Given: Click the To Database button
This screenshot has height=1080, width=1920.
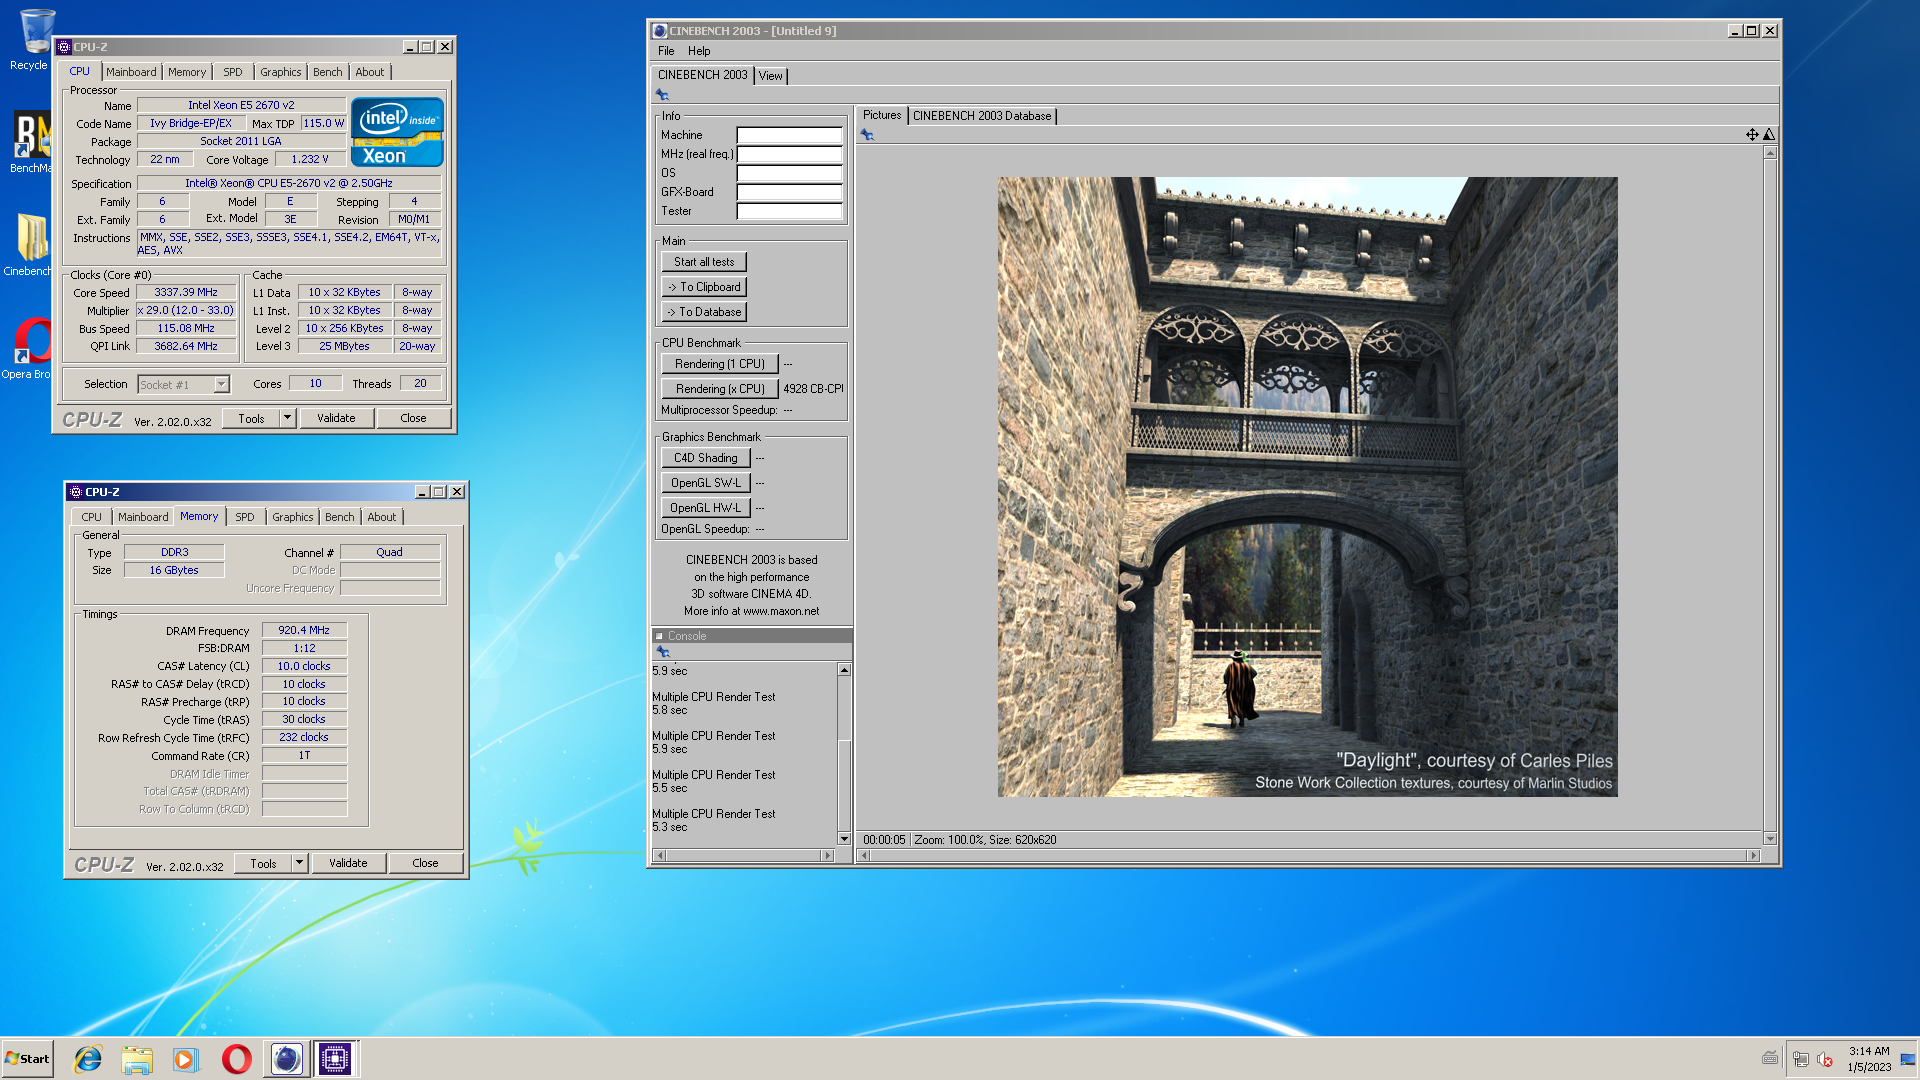Looking at the screenshot, I should [704, 312].
